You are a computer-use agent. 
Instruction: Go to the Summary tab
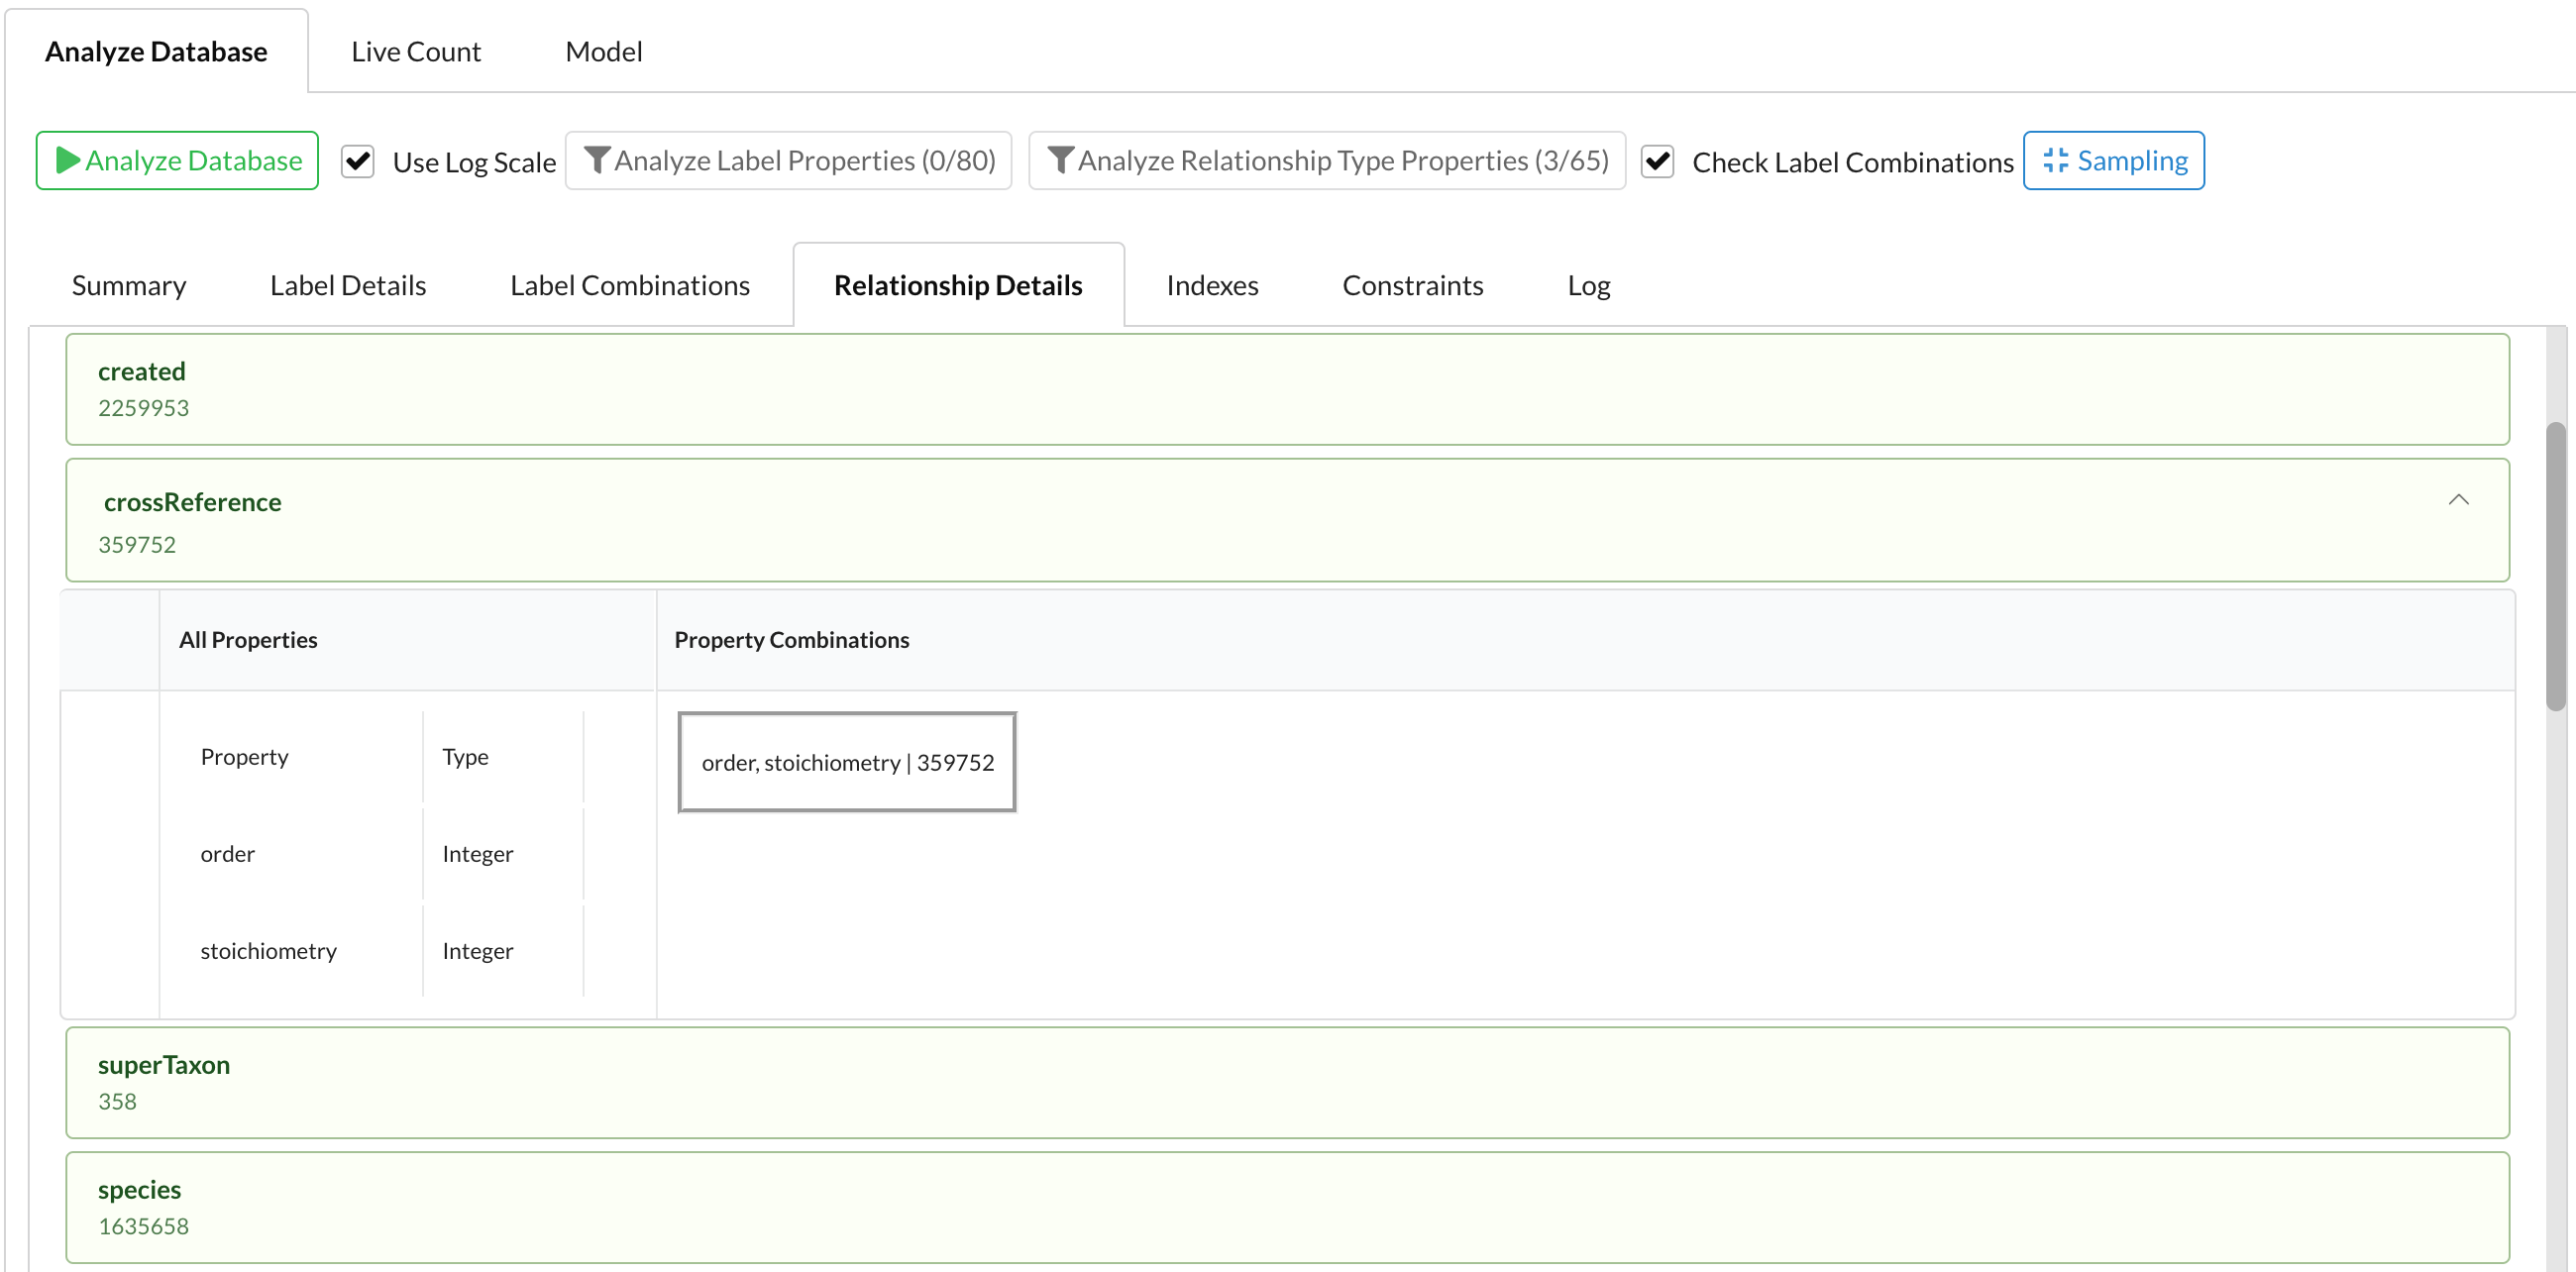coord(129,286)
